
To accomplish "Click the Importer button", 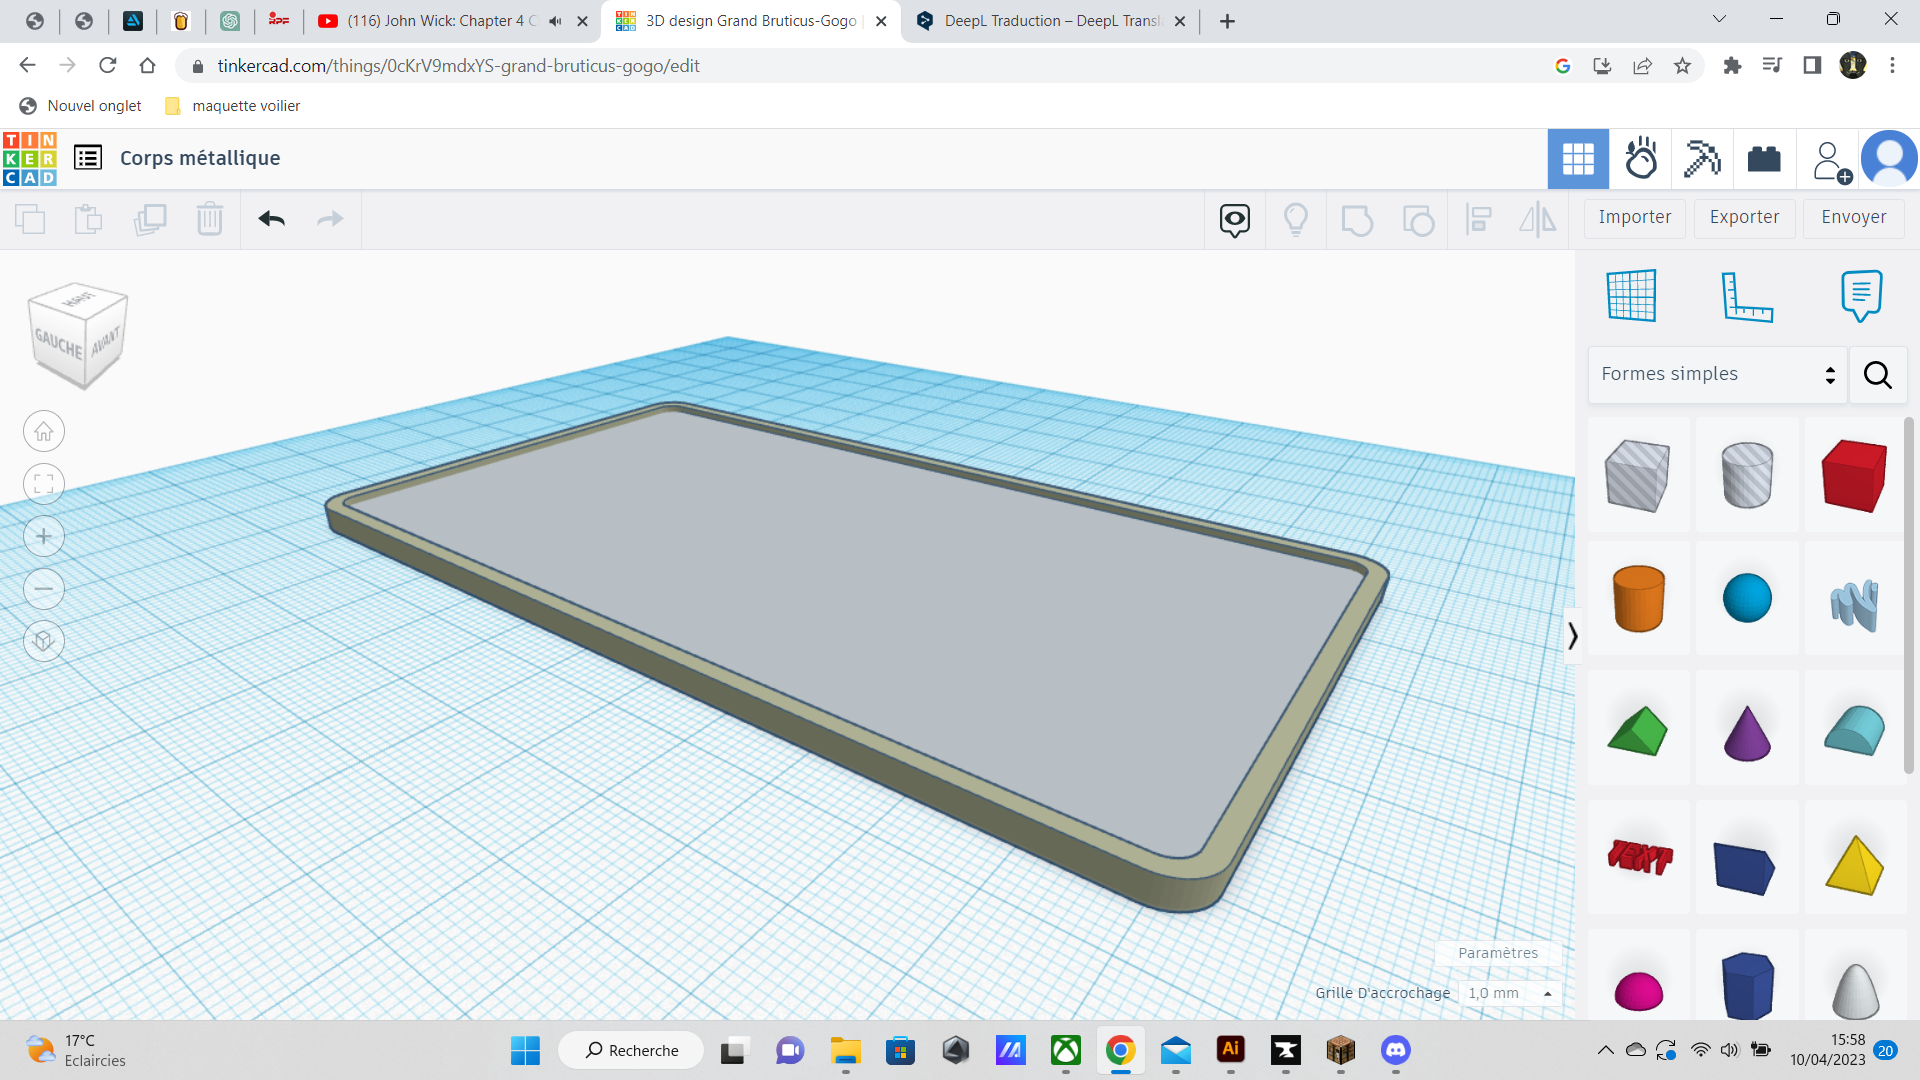I will (x=1634, y=217).
